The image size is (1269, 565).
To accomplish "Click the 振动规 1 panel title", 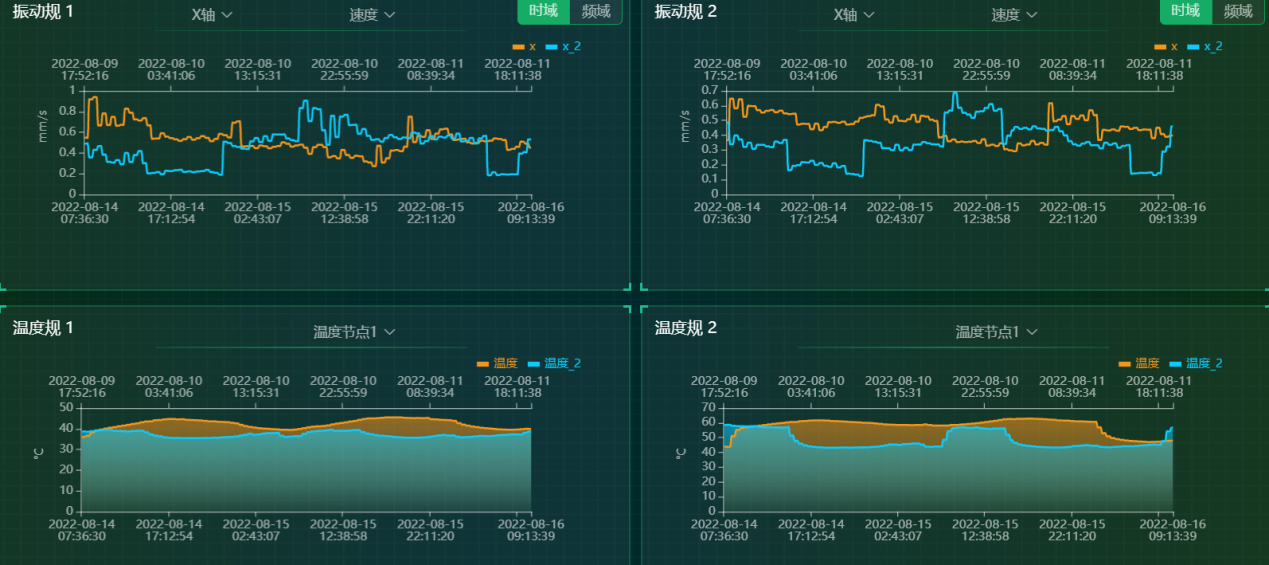I will pyautogui.click(x=42, y=11).
